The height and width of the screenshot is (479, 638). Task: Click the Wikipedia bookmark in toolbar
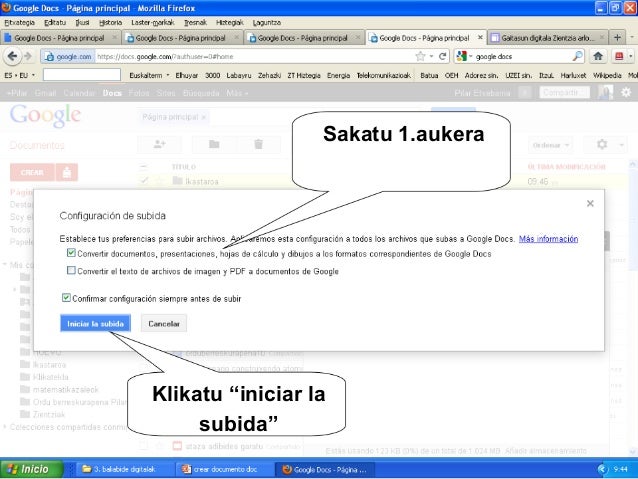(607, 75)
